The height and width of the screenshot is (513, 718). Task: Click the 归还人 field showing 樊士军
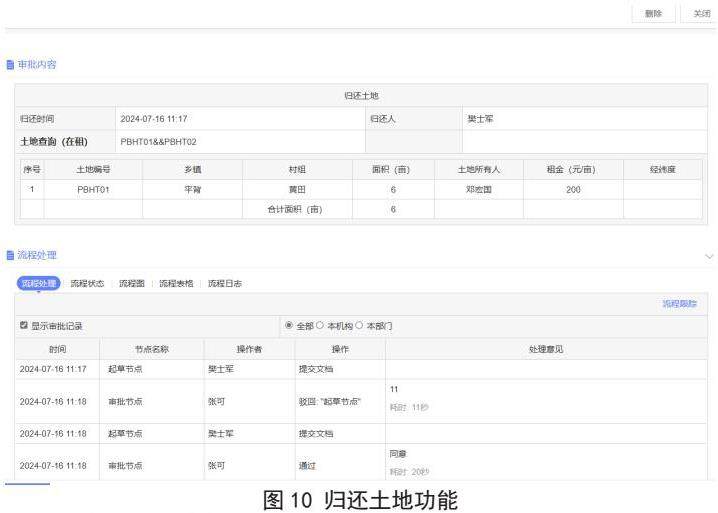583,119
